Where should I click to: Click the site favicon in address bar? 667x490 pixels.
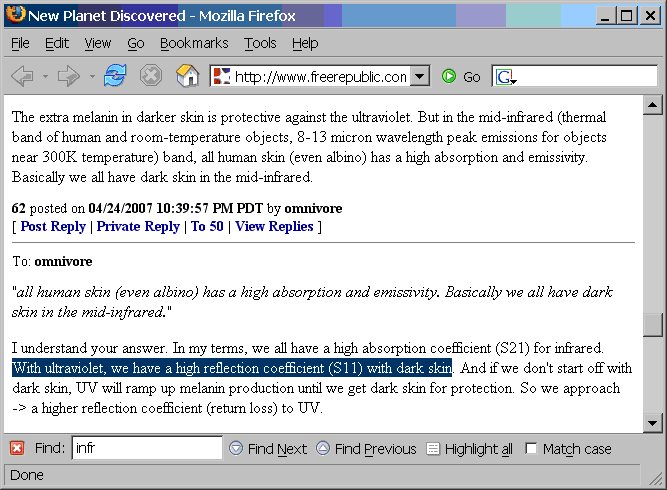222,77
